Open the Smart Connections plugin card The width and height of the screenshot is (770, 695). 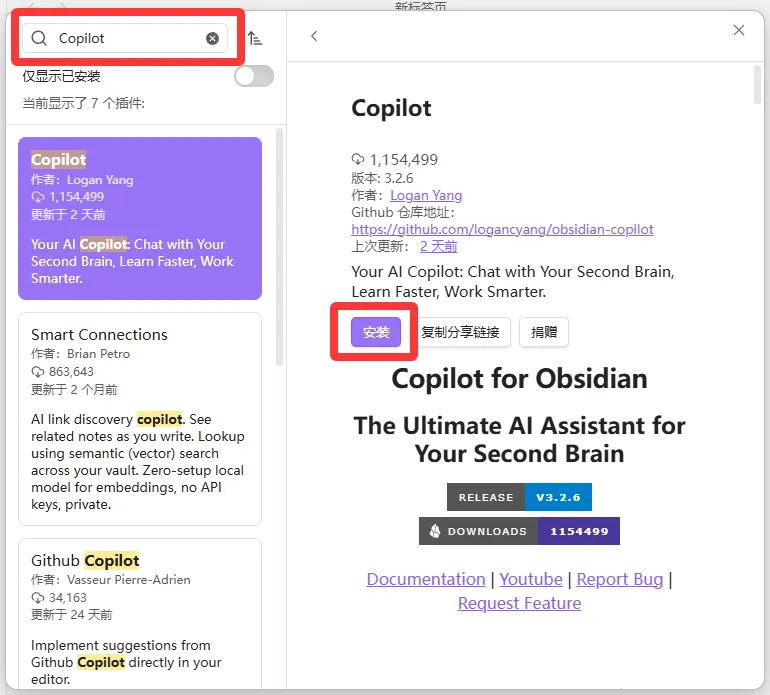(x=140, y=419)
